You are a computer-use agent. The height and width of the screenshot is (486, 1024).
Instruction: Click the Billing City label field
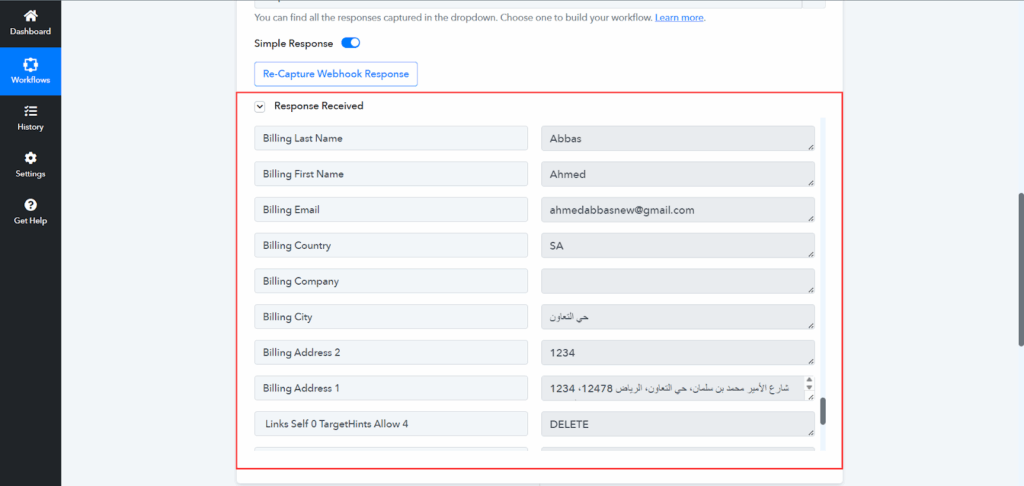391,317
